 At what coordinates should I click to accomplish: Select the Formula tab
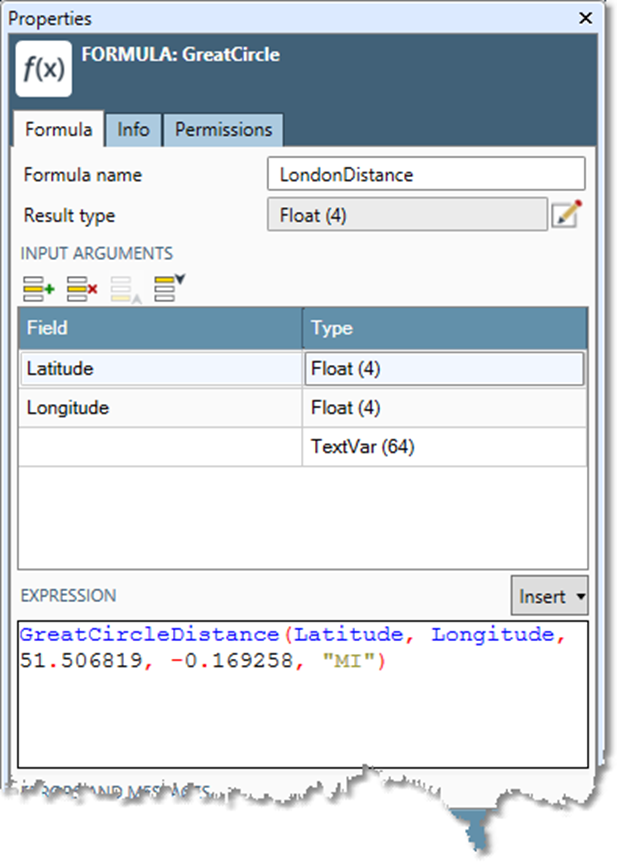click(57, 130)
